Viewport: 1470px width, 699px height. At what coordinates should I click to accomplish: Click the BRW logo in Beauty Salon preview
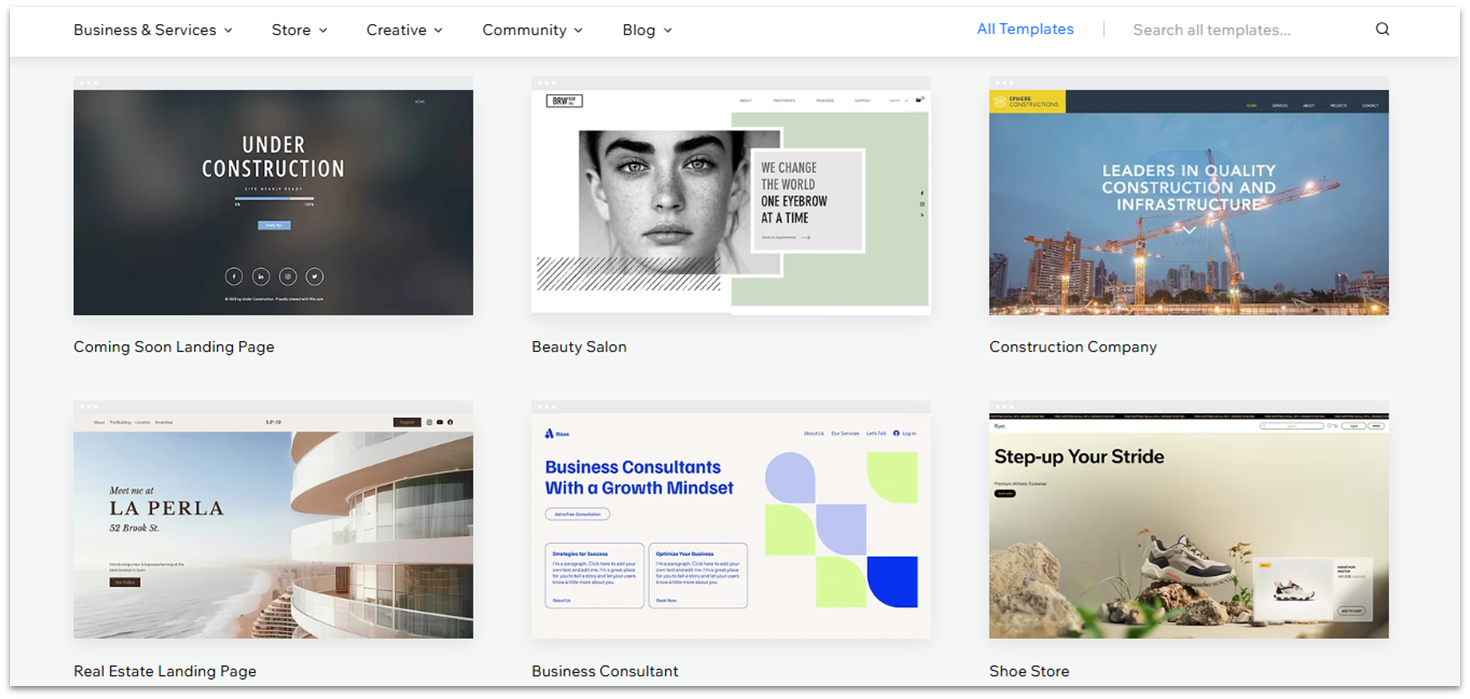(x=564, y=101)
